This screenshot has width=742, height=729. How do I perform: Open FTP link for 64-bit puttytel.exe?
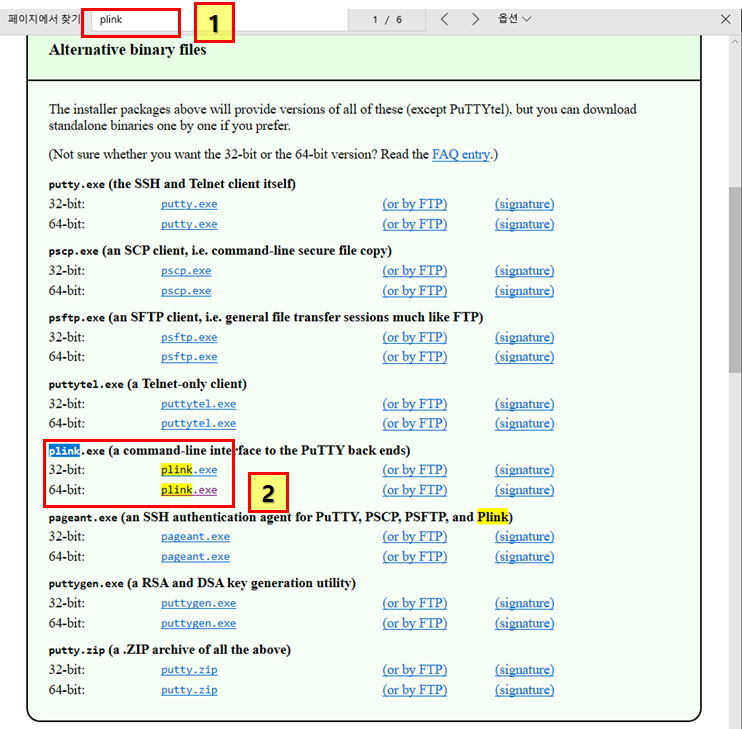415,423
